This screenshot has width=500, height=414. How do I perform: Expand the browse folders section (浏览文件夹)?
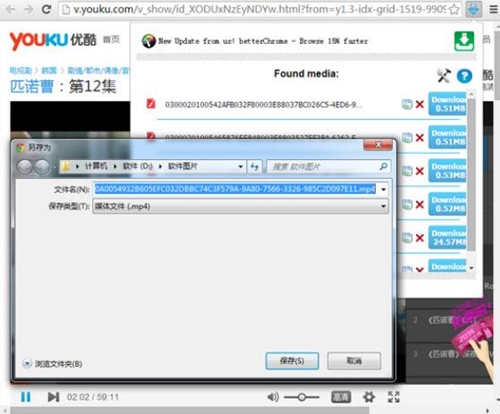click(53, 363)
